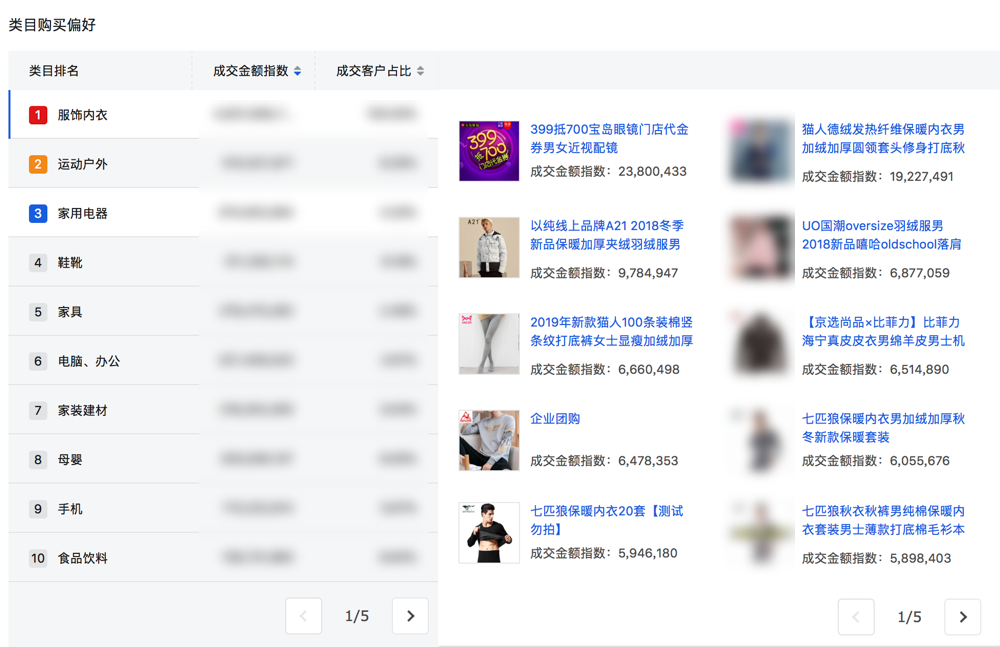1000x647 pixels.
Task: Click the 七匹狼保暖内衣男加绒 thumbnail
Action: (760, 440)
